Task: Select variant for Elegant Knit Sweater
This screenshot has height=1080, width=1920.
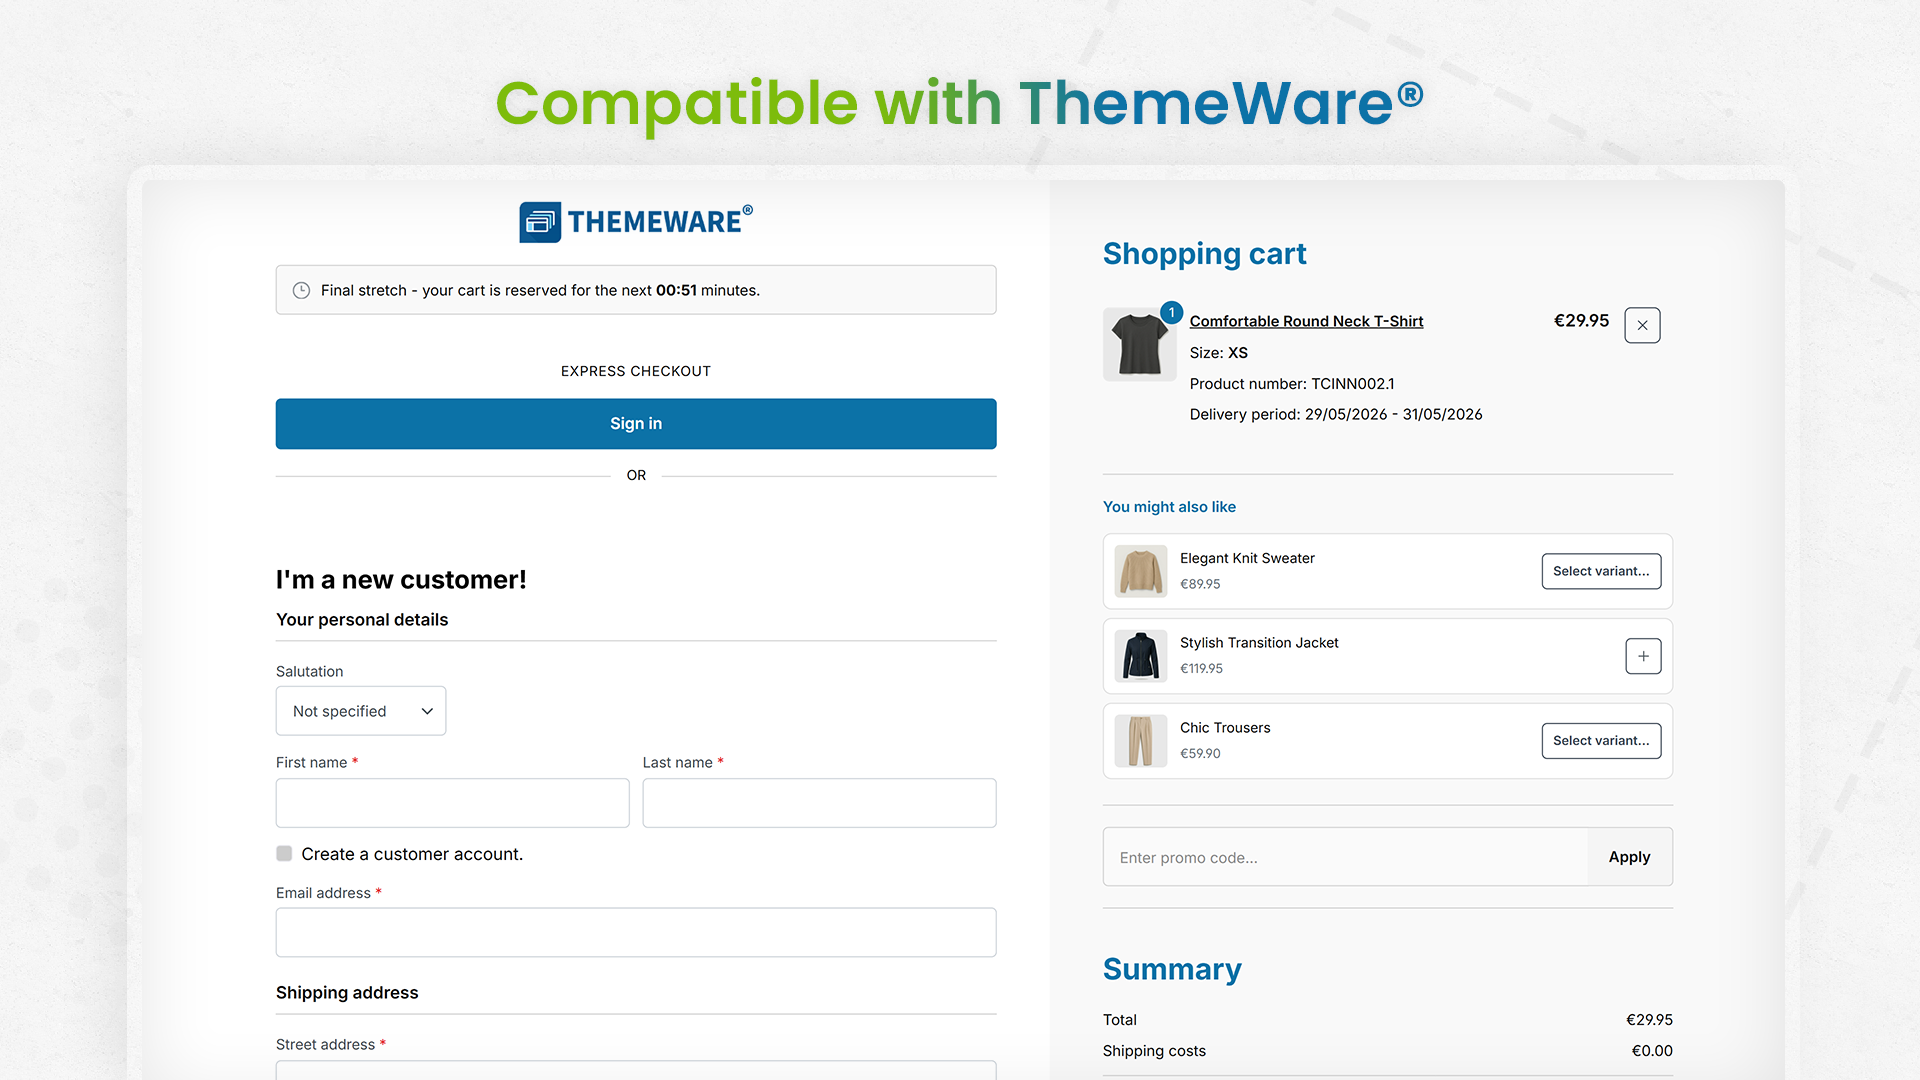Action: (1601, 571)
